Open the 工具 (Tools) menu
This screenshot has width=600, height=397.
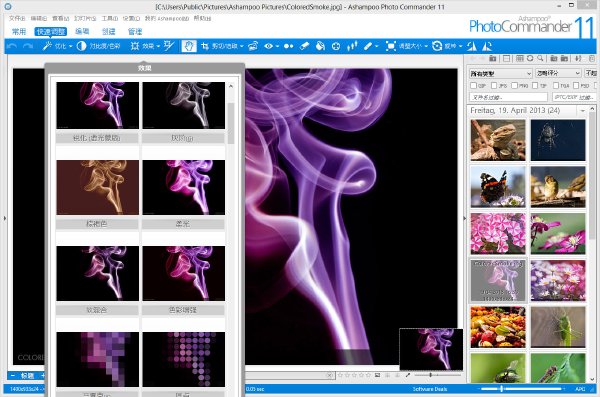click(x=110, y=18)
